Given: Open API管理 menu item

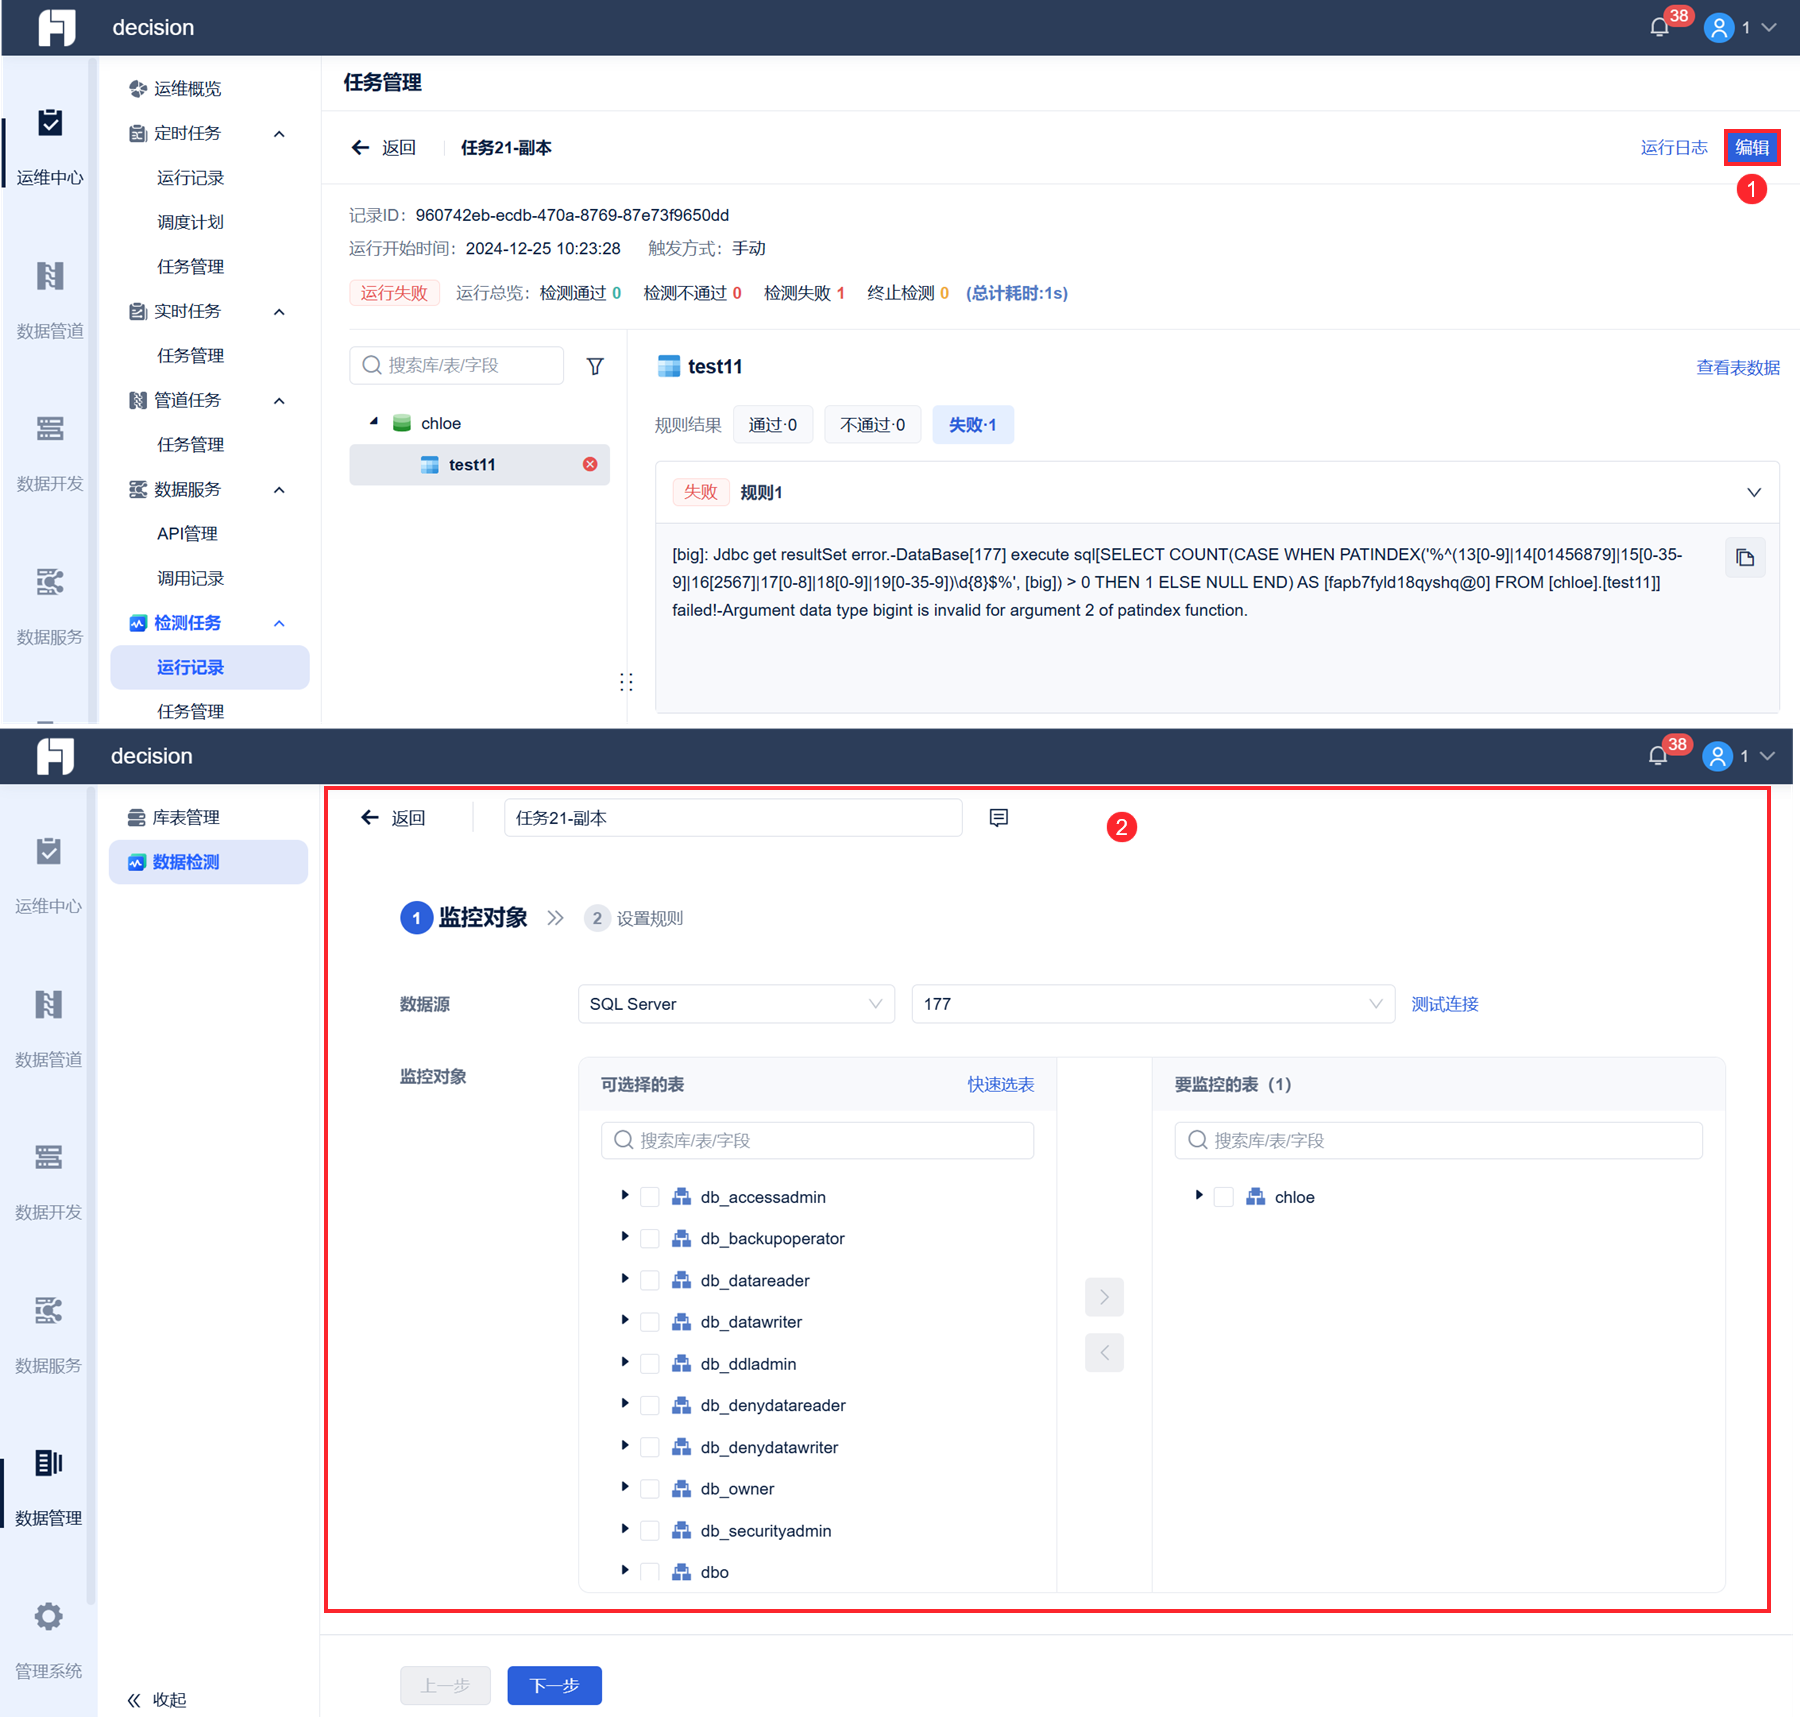Looking at the screenshot, I should click(x=187, y=534).
